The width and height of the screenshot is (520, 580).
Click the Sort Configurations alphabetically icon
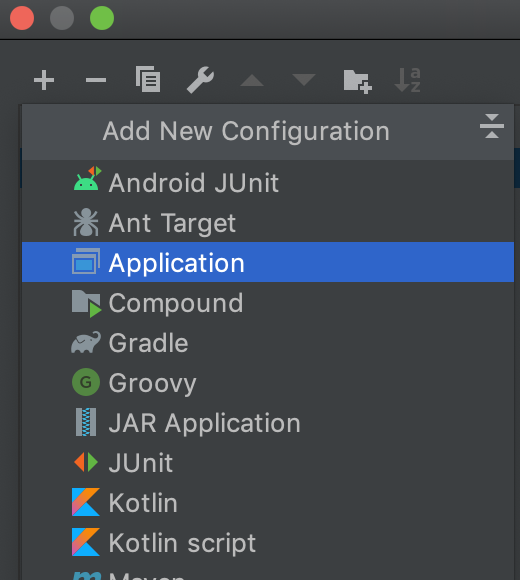(x=408, y=80)
